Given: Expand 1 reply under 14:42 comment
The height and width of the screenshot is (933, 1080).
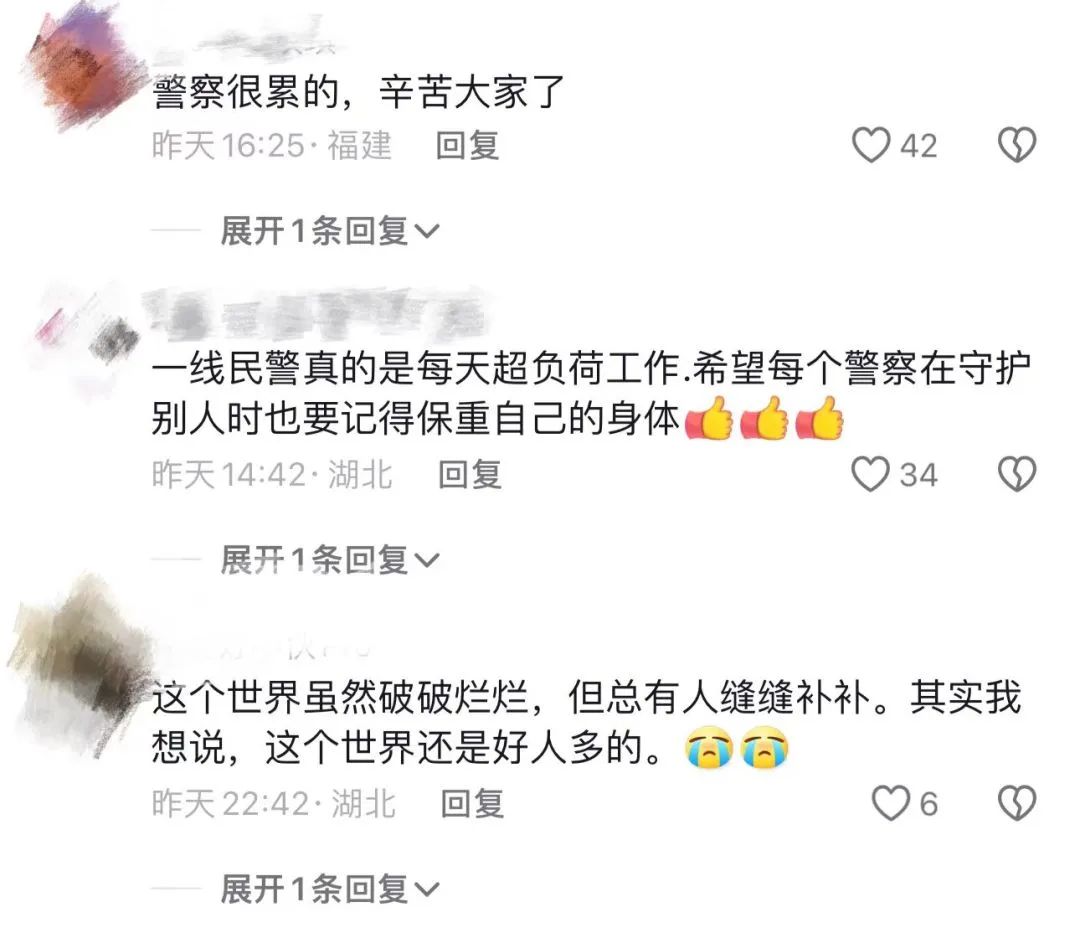Looking at the screenshot, I should (329, 560).
